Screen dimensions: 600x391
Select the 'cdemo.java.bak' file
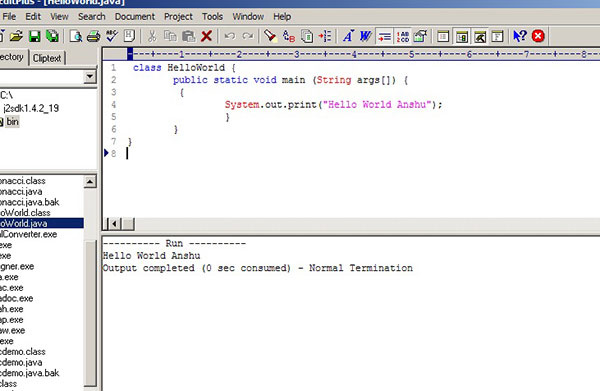point(29,373)
